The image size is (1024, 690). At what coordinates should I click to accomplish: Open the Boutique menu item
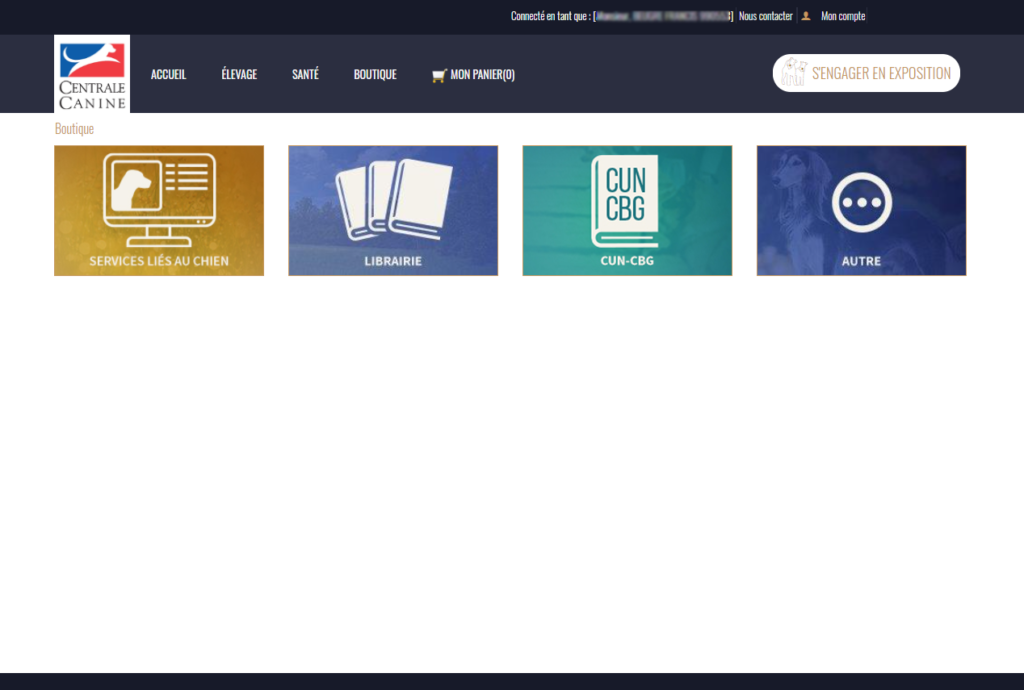click(x=375, y=74)
